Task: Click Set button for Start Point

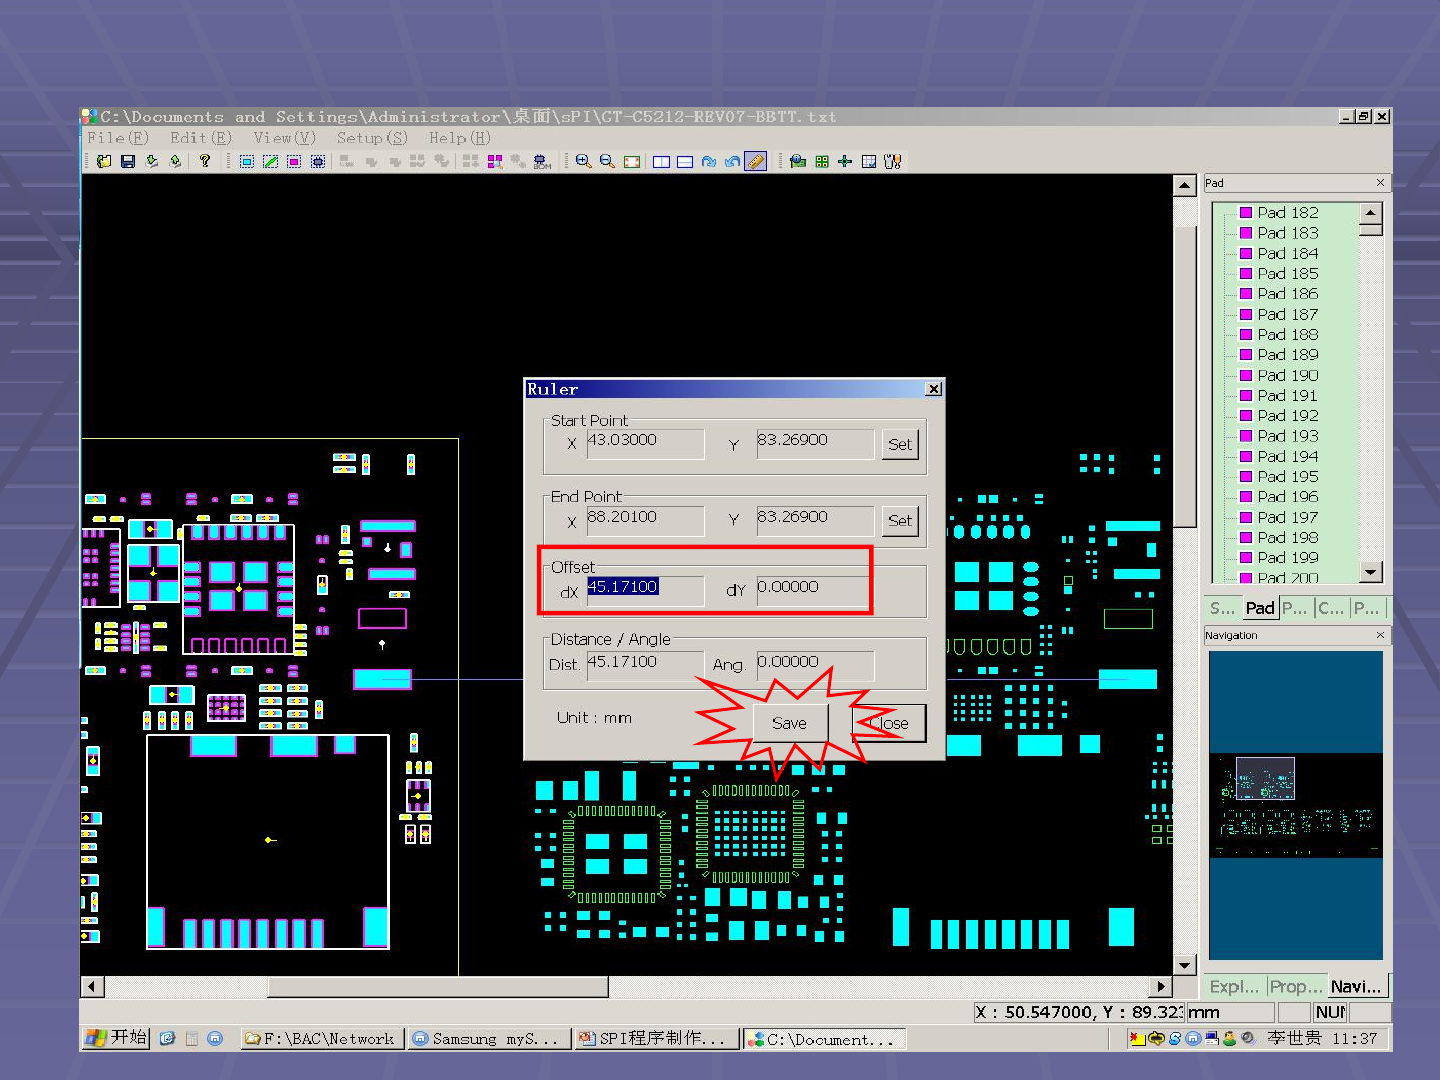Action: (900, 444)
